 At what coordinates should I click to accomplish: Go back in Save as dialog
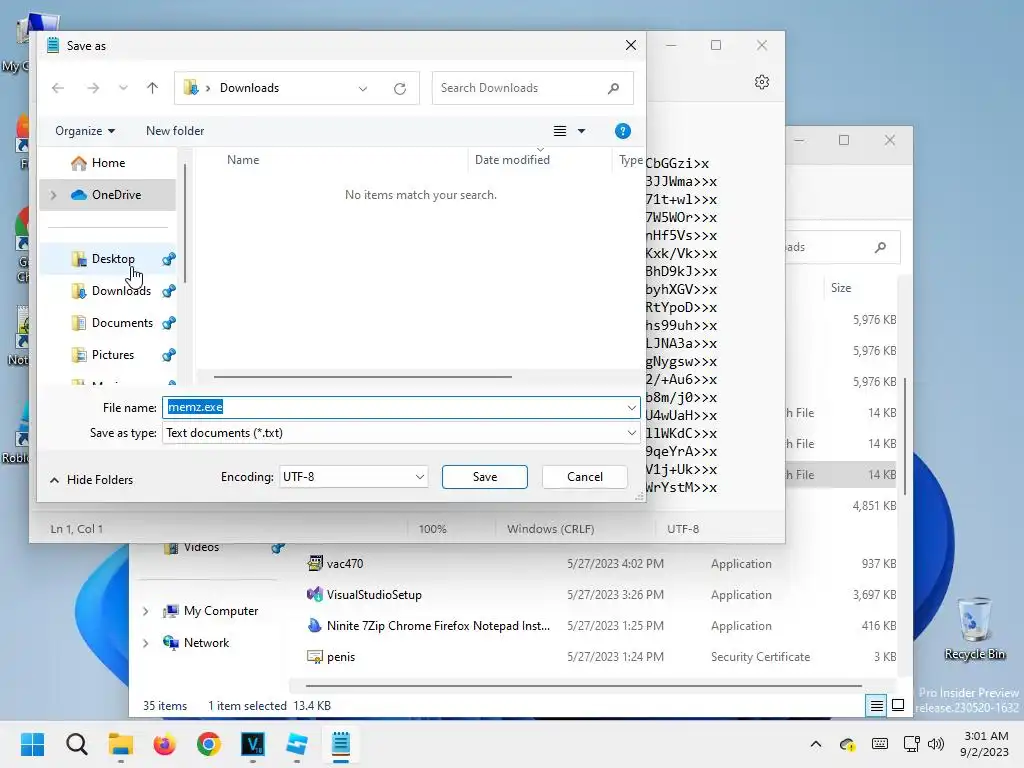point(58,88)
